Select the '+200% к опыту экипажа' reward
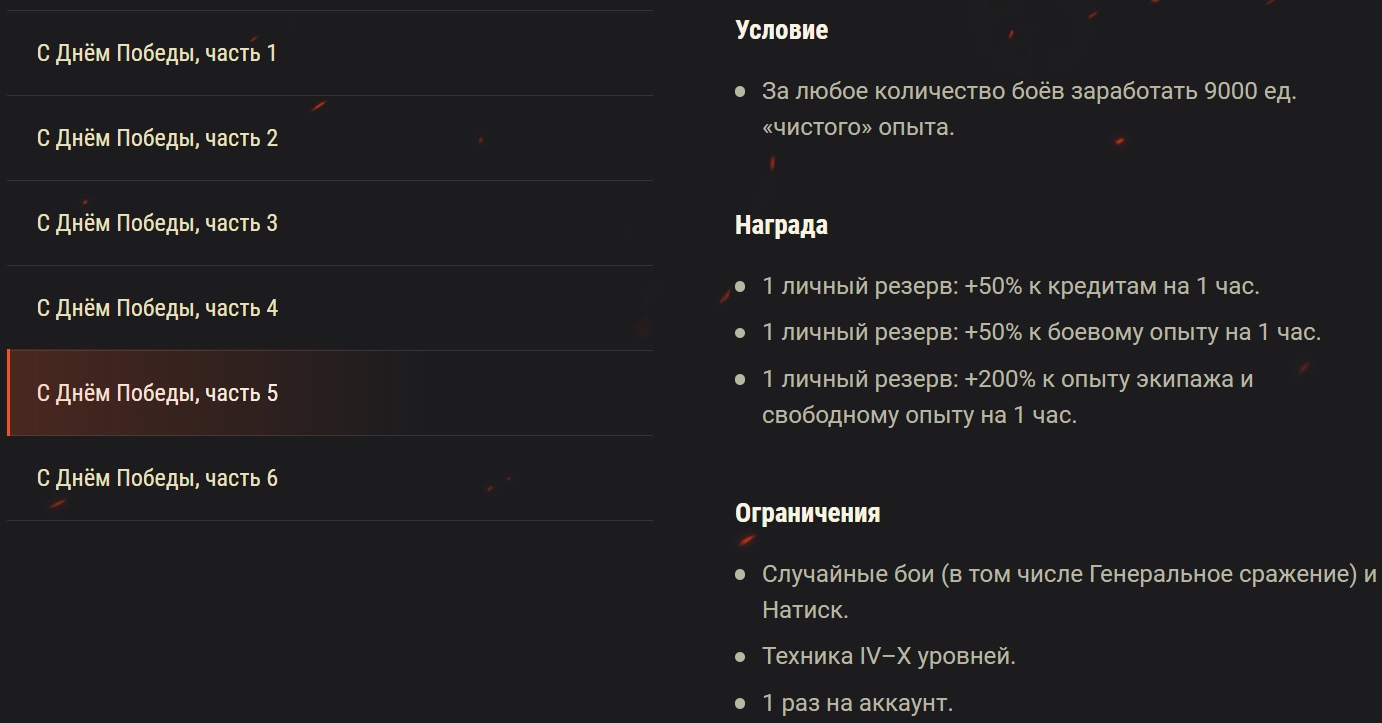The image size is (1382, 723). coord(1010,399)
